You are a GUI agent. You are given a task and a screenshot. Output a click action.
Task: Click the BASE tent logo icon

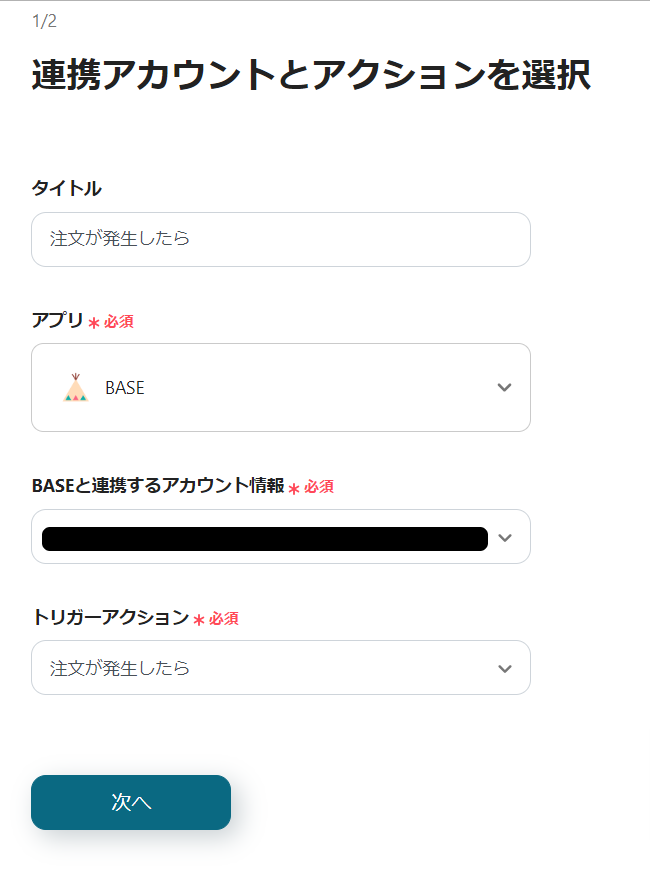(x=75, y=388)
